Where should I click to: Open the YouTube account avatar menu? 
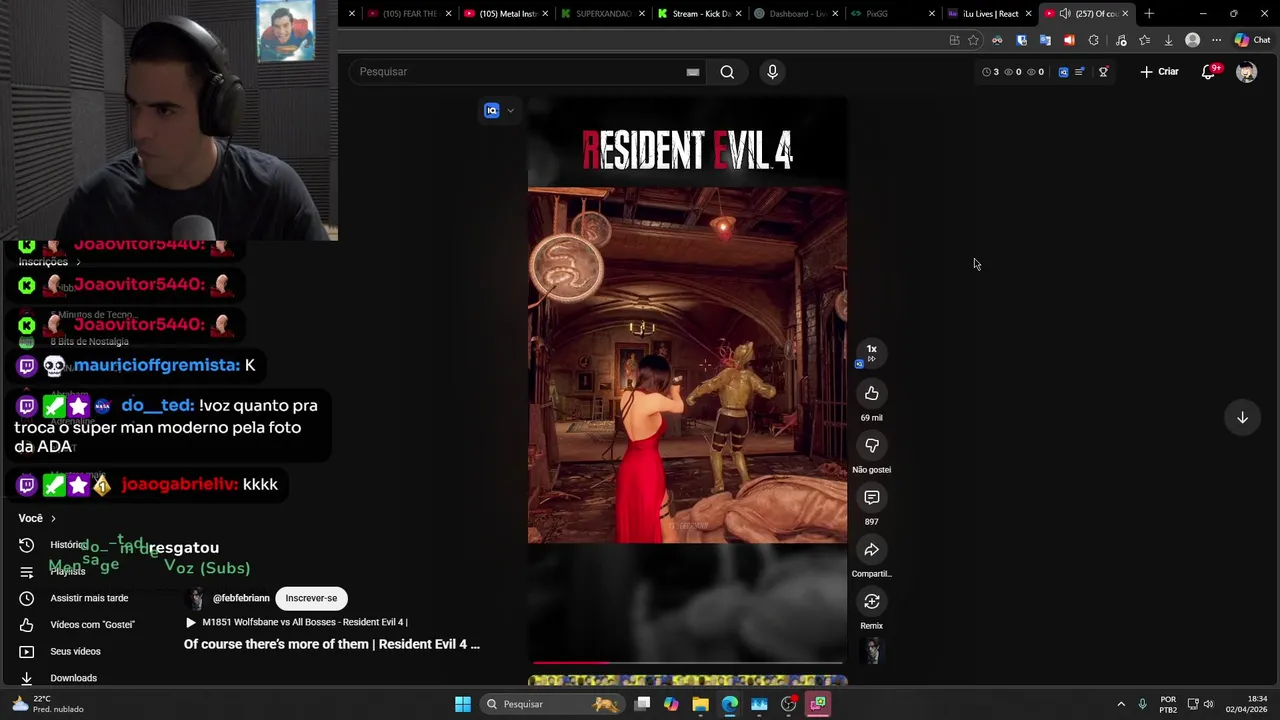point(1246,72)
